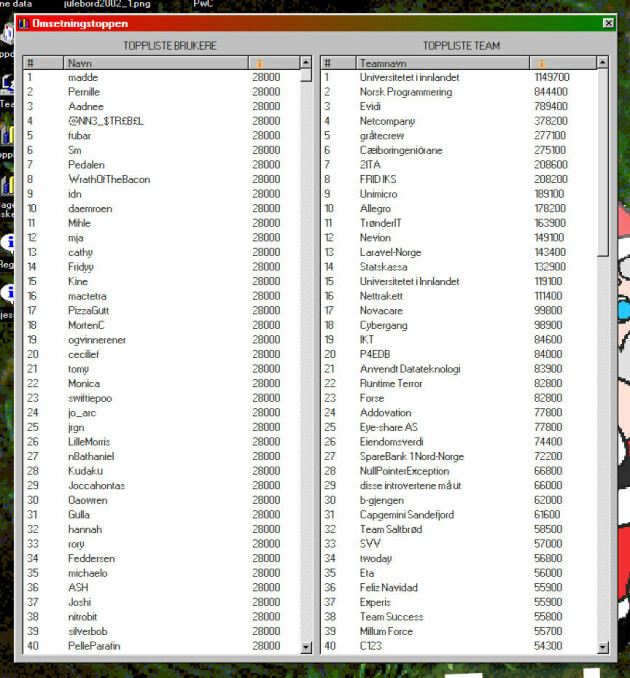Click scroll up arrow of users list
Image resolution: width=630 pixels, height=678 pixels.
(306, 63)
